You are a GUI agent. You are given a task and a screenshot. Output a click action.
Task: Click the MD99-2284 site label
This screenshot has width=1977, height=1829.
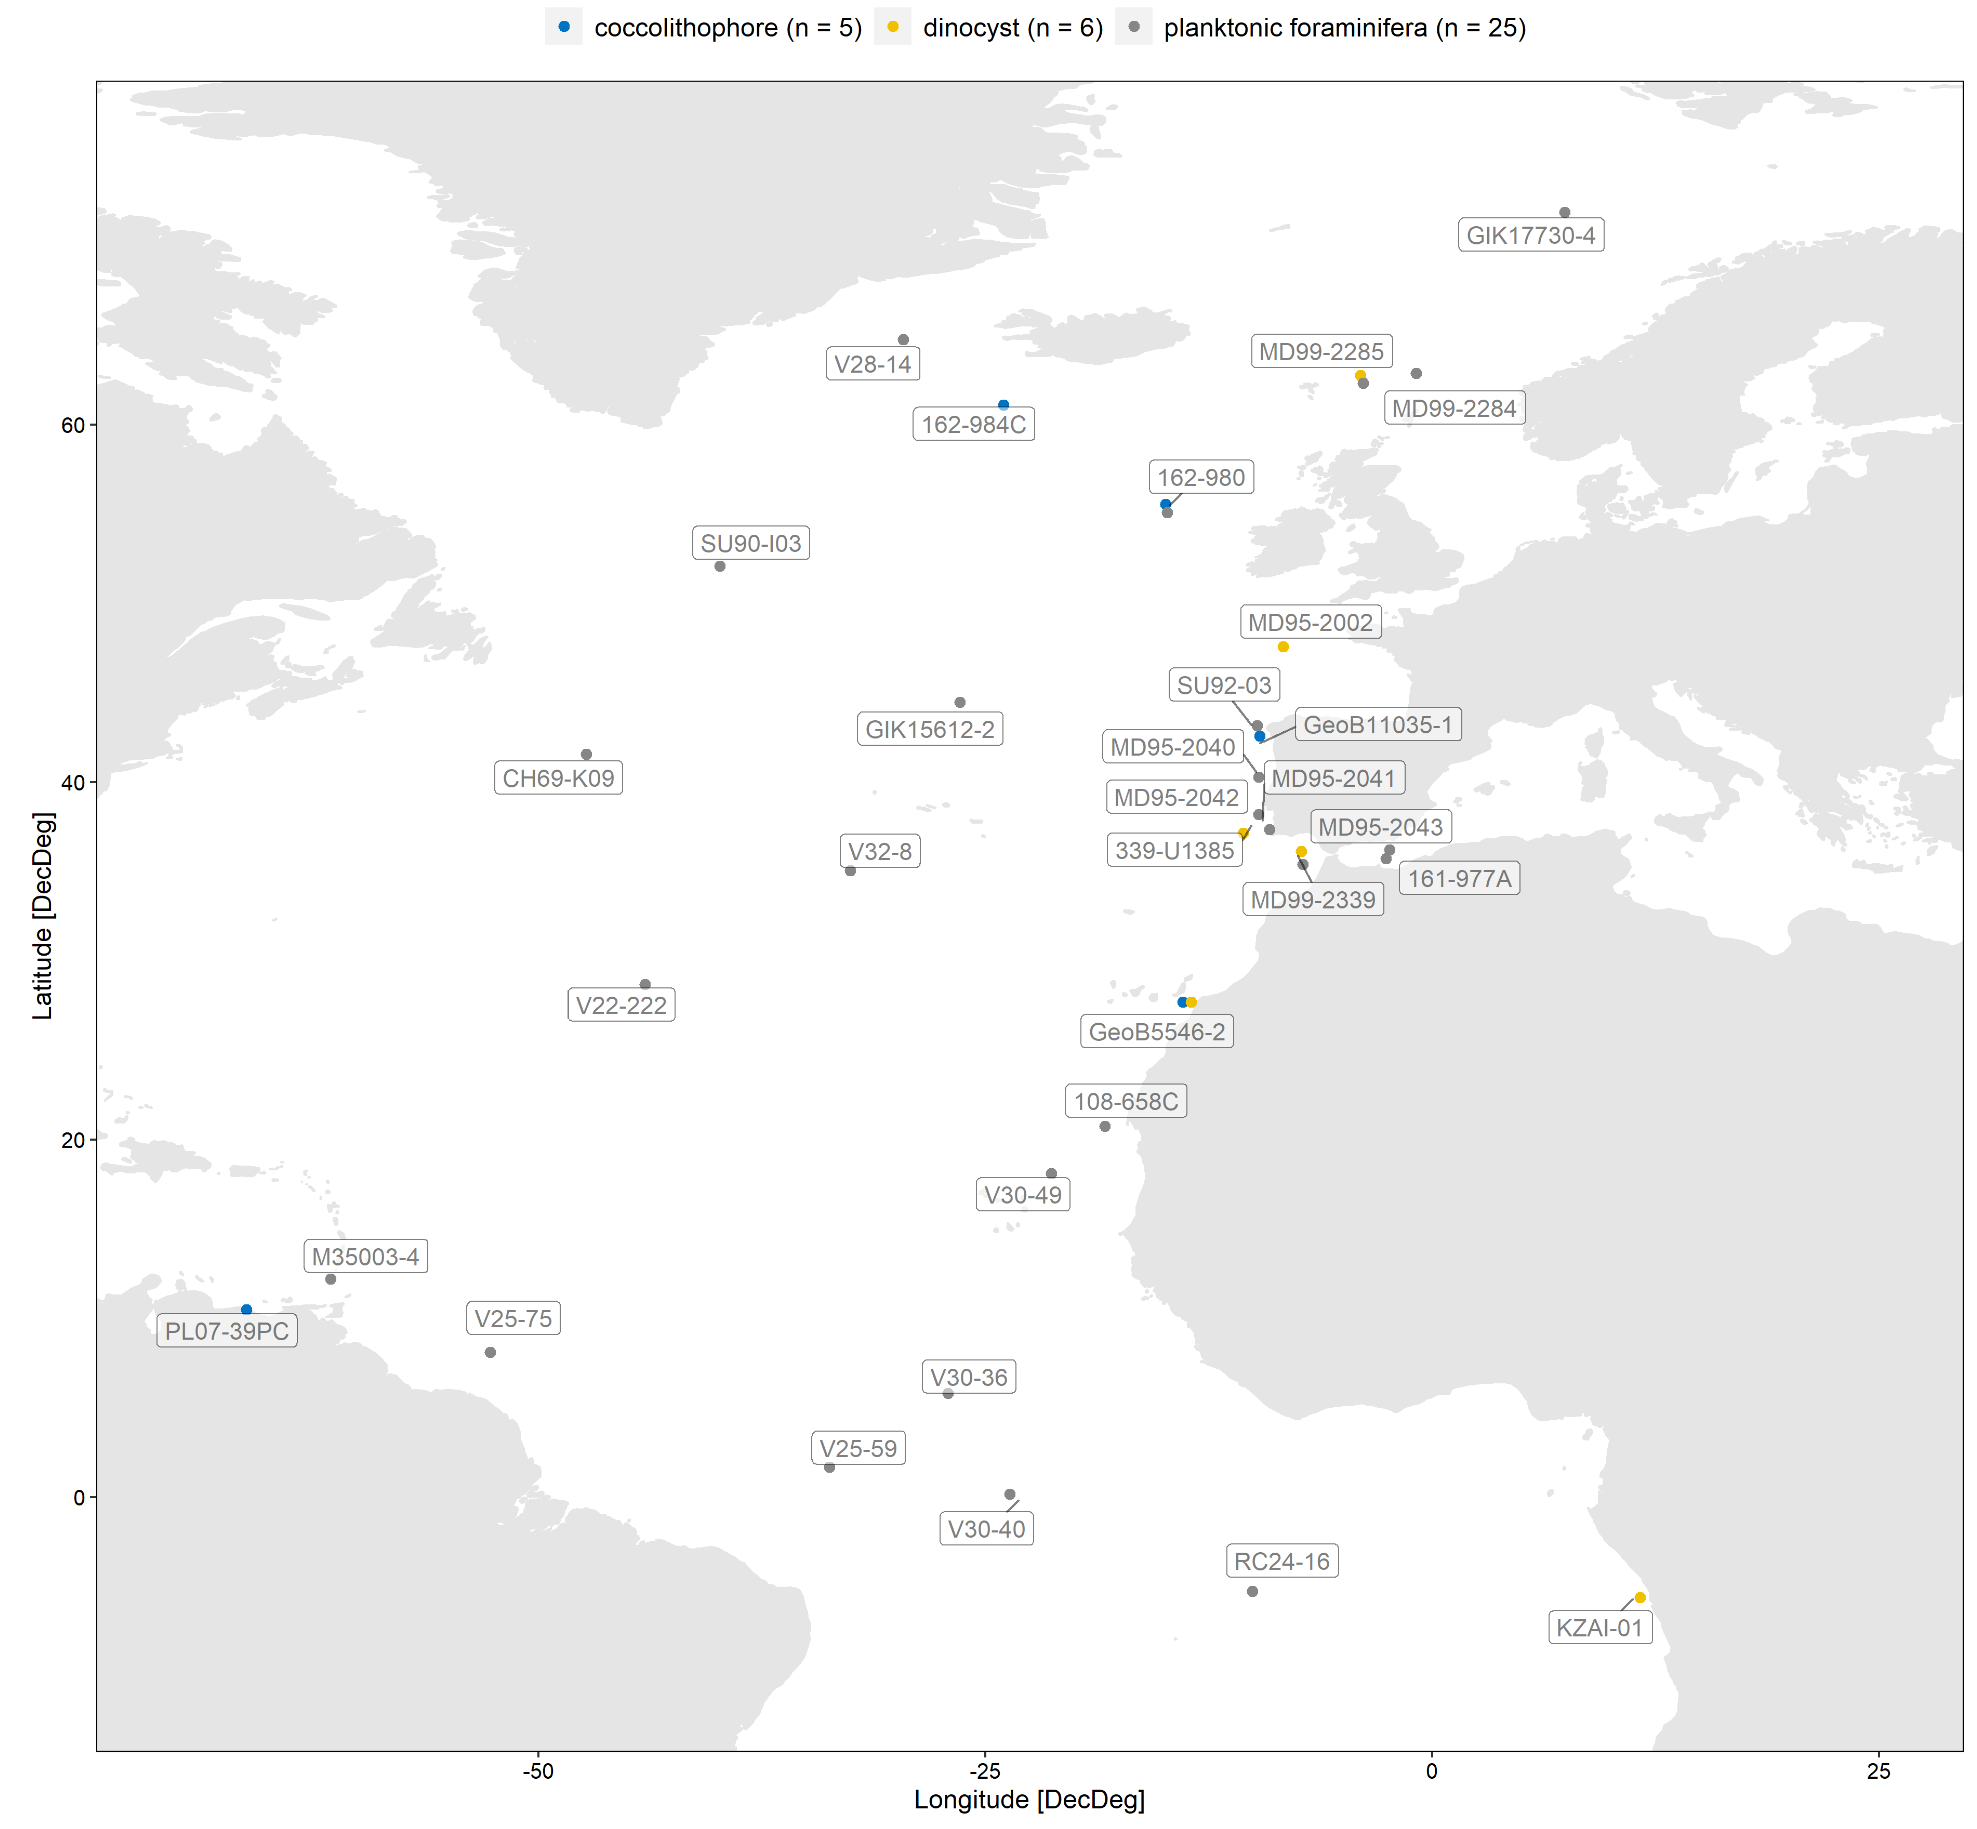click(x=1454, y=408)
